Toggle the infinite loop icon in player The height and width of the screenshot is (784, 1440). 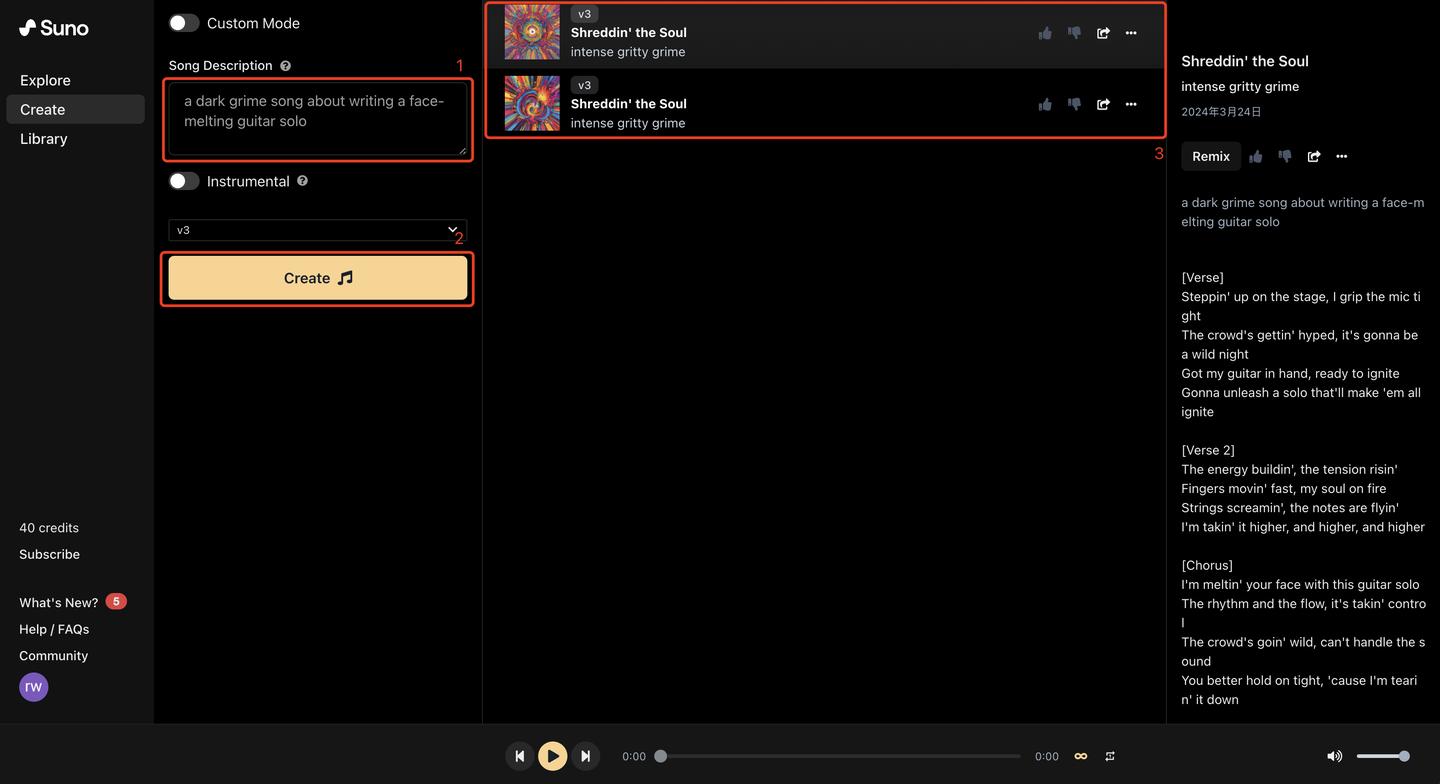pos(1080,756)
